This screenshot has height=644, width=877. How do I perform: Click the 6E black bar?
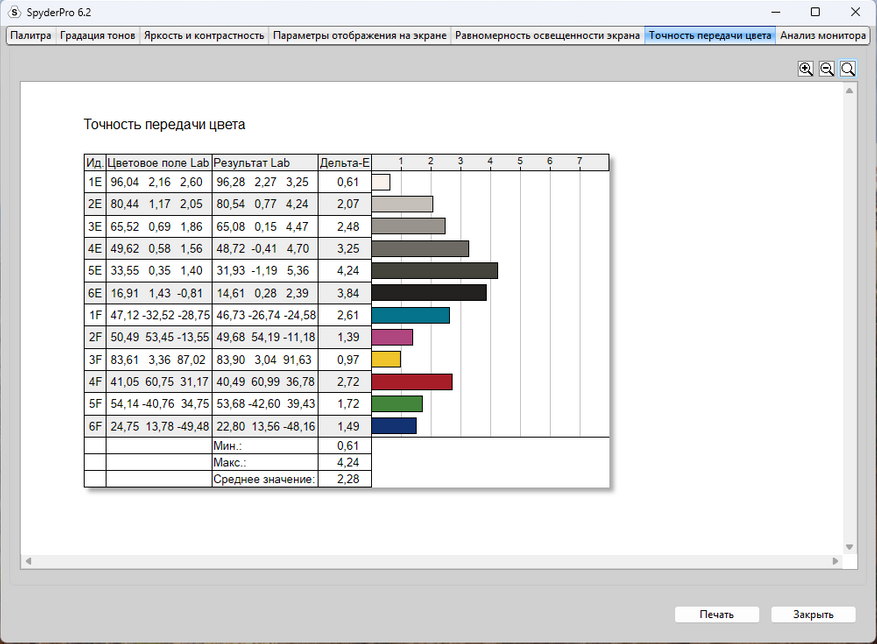[x=429, y=293]
